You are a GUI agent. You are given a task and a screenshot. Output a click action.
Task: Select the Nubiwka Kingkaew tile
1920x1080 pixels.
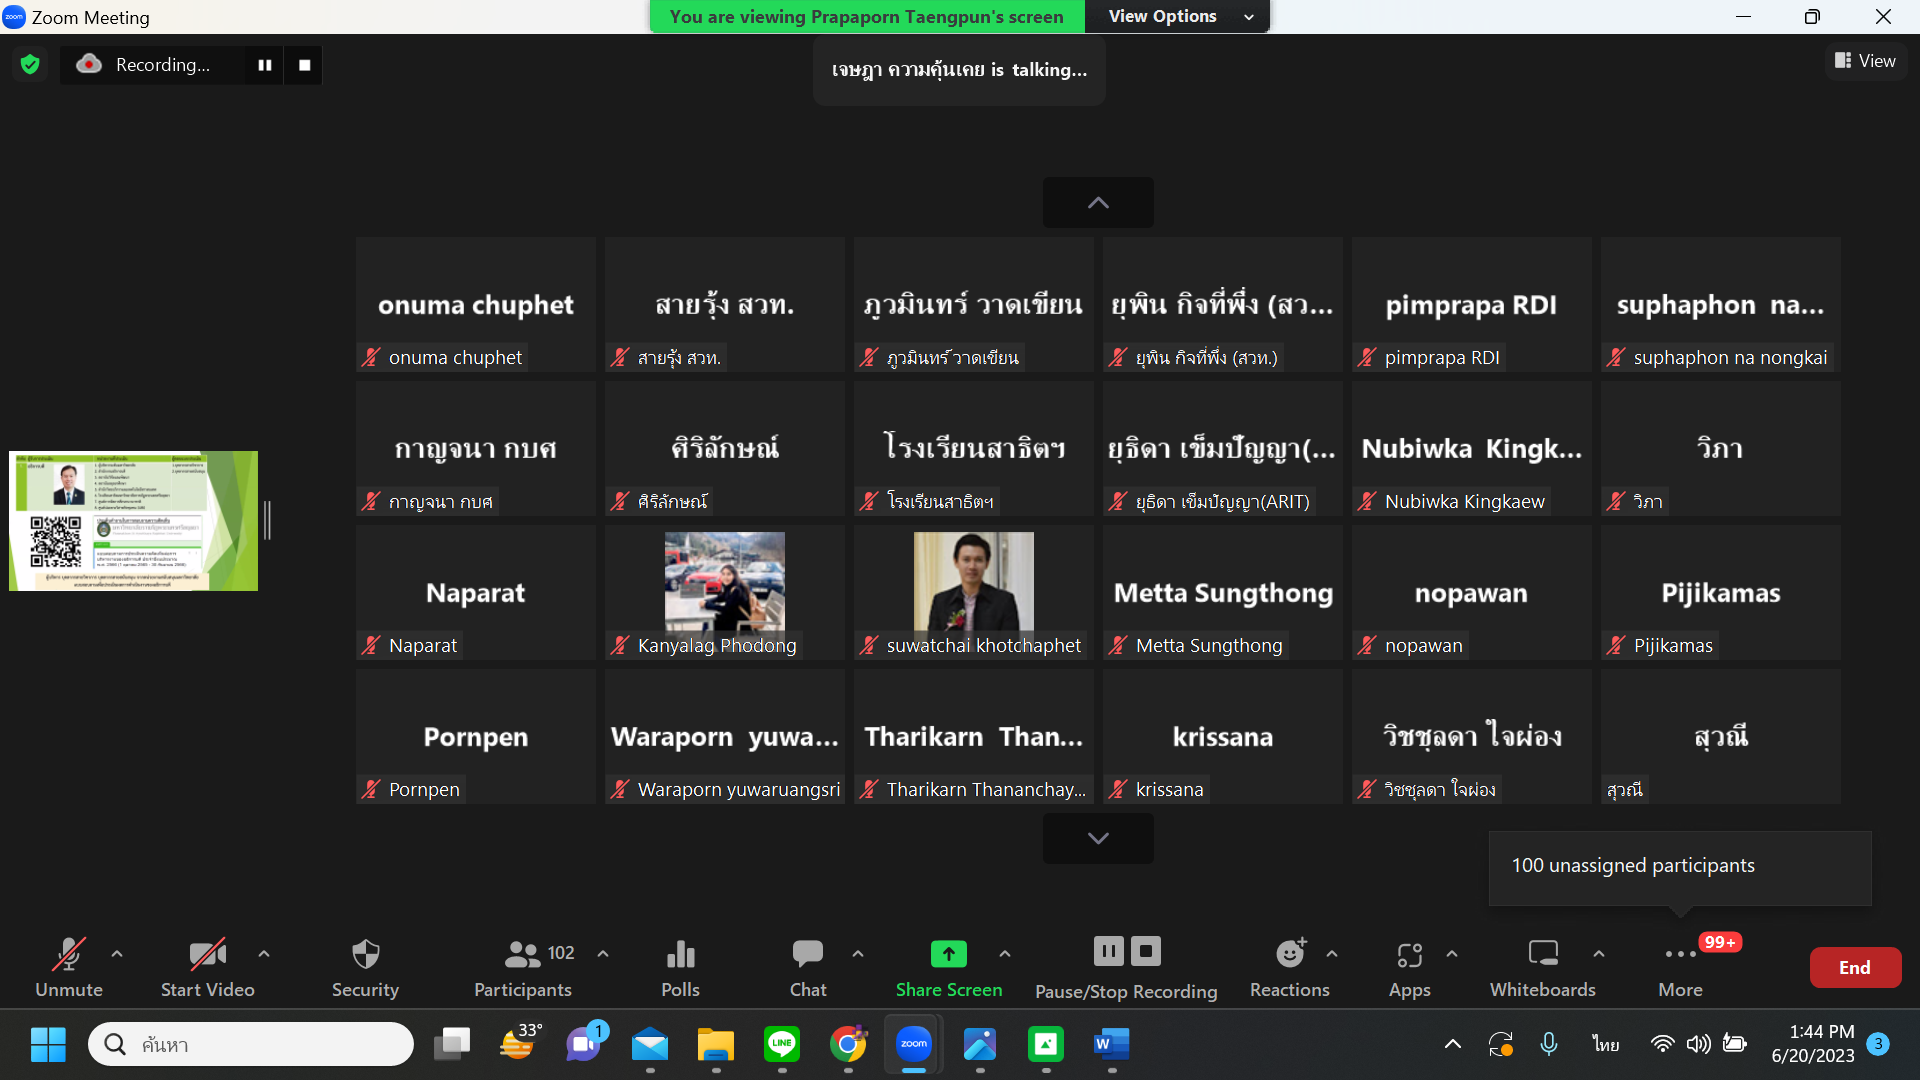(1472, 449)
